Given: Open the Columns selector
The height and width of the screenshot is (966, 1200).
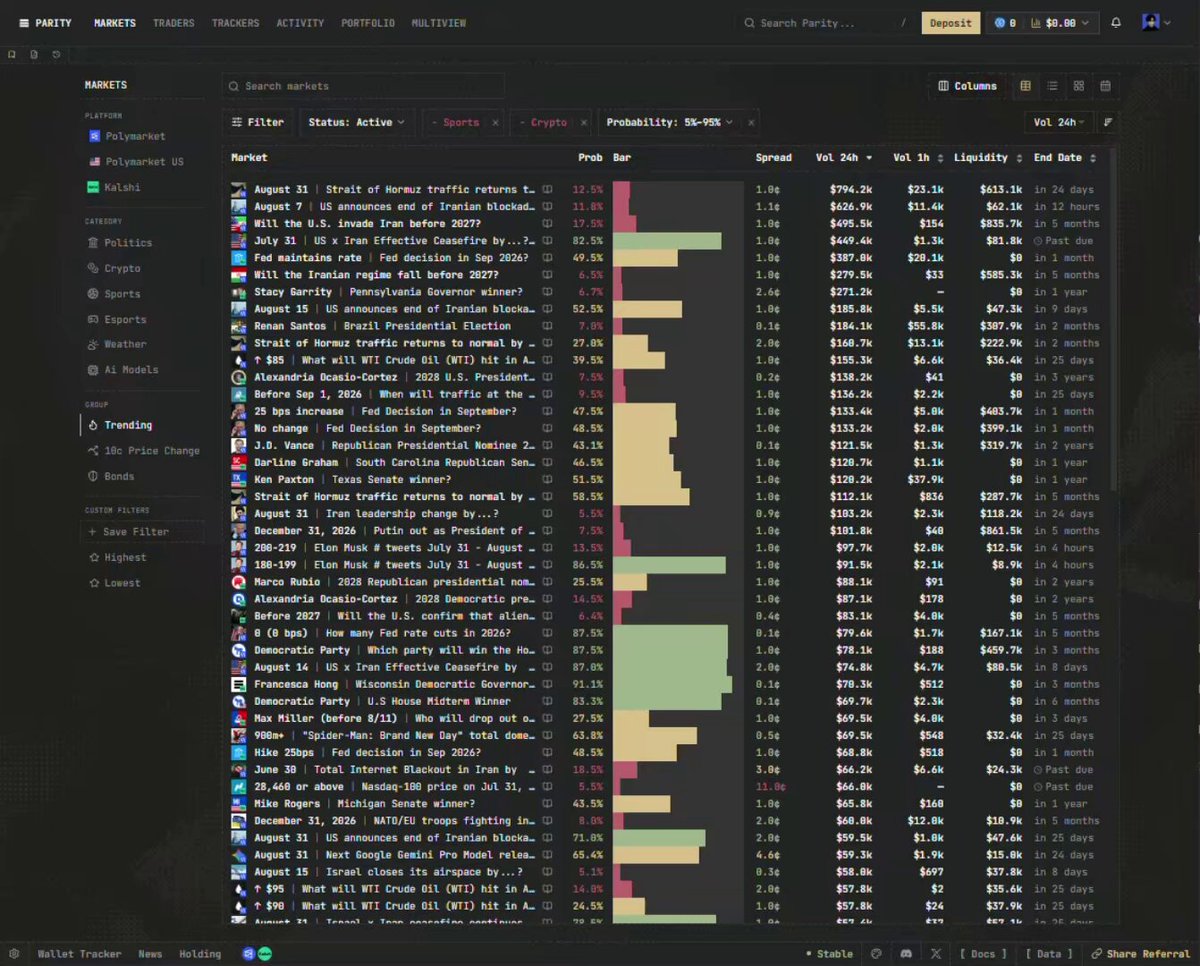Looking at the screenshot, I should 967,86.
